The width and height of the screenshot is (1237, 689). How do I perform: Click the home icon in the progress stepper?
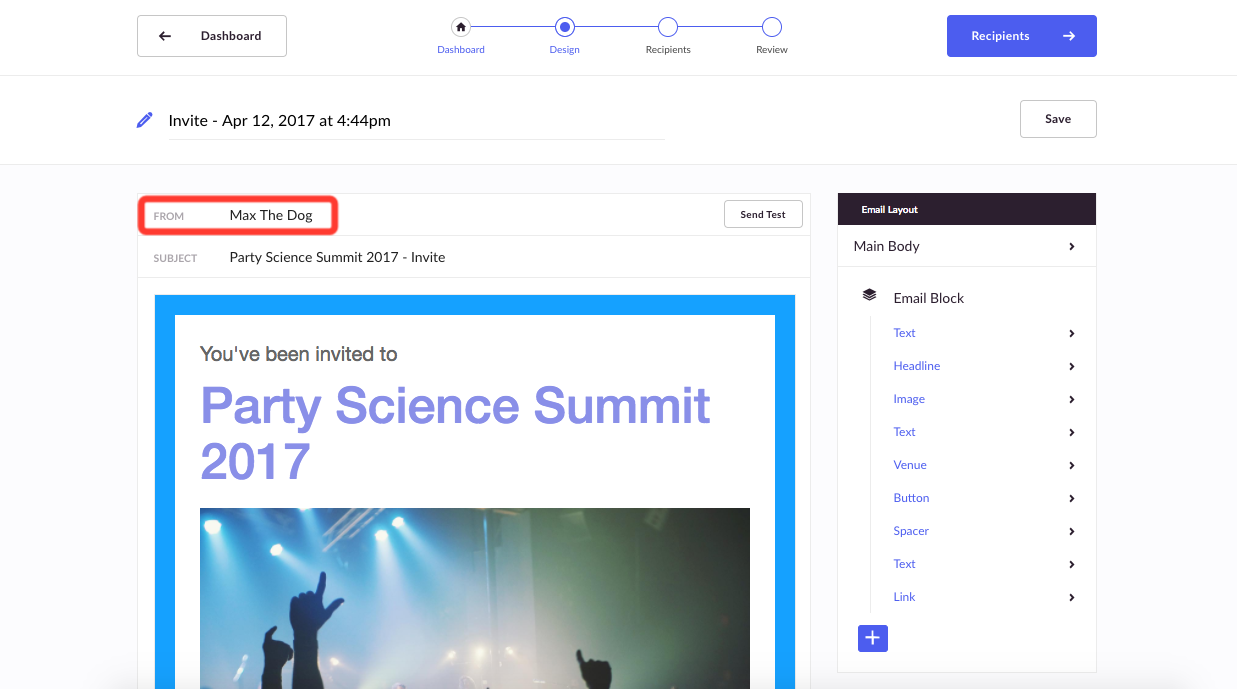tap(460, 27)
